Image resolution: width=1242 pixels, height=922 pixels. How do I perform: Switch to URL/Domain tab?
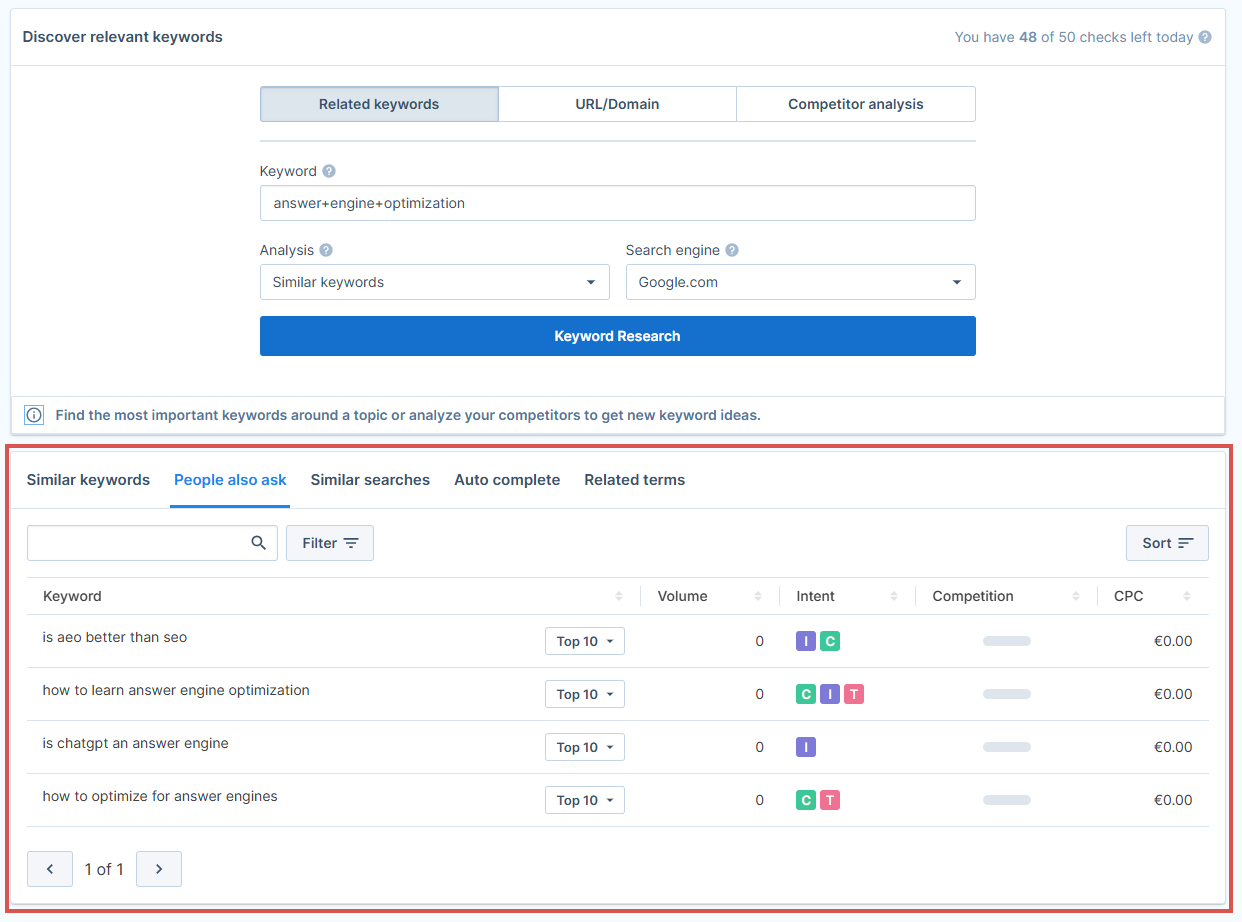coord(617,104)
